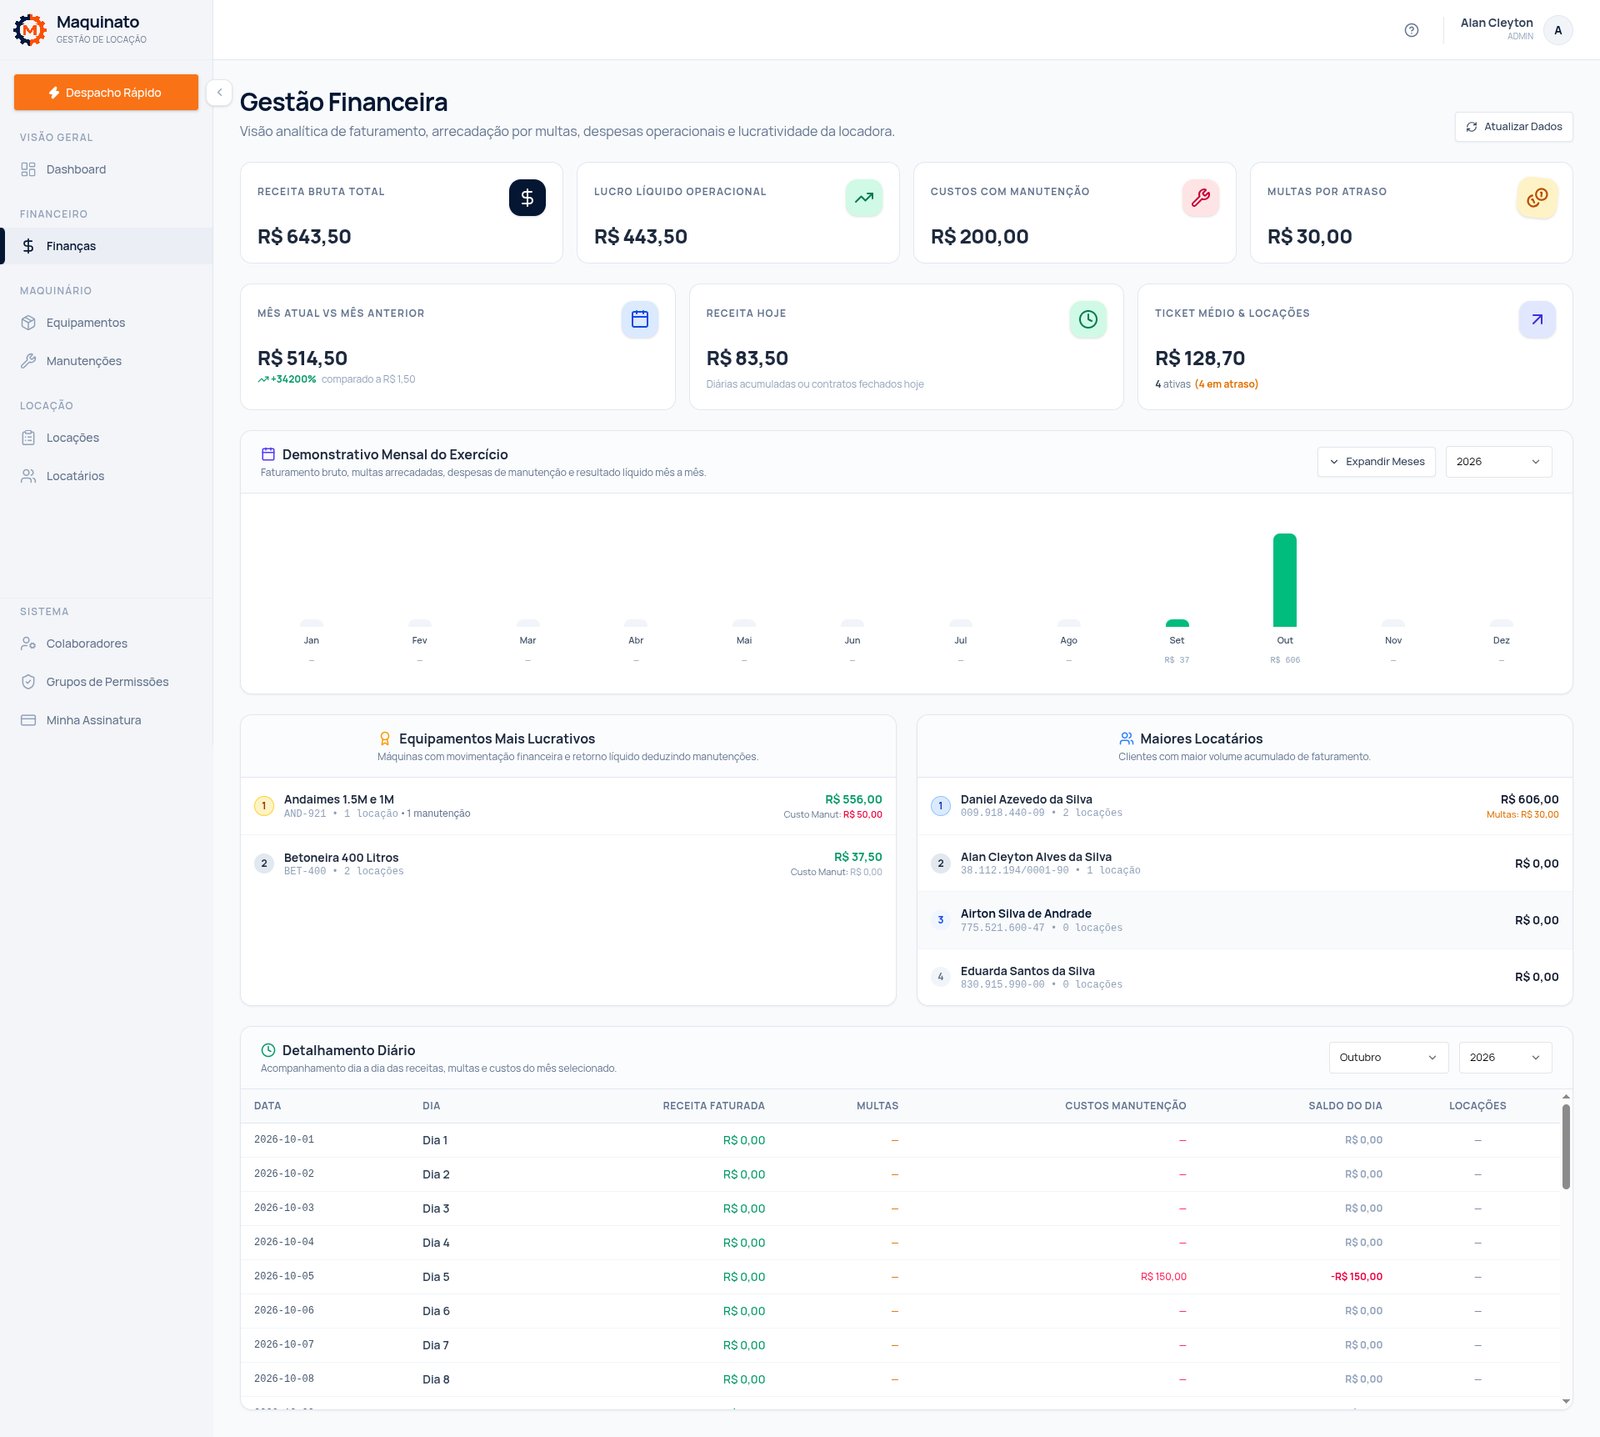Expand months with Expandir Meses
This screenshot has height=1437, width=1600.
1377,462
